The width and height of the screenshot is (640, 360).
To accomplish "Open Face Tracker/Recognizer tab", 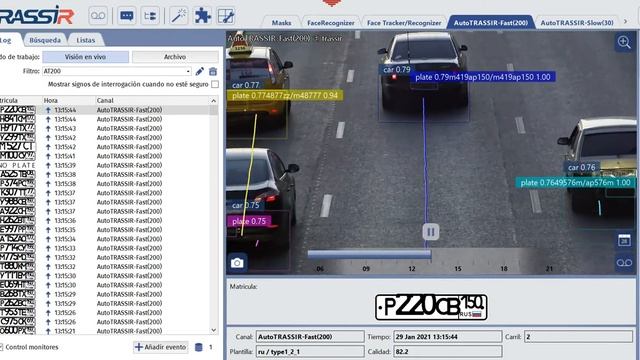I will pos(404,23).
